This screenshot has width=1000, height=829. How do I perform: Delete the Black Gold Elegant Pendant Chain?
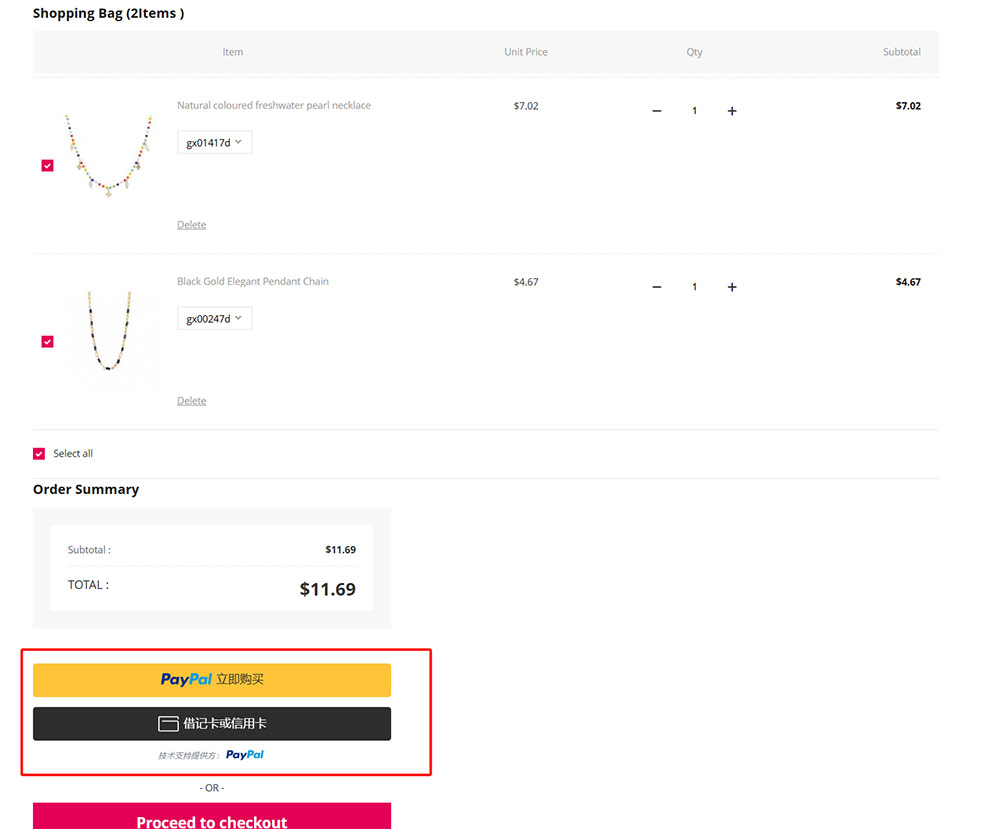click(191, 400)
